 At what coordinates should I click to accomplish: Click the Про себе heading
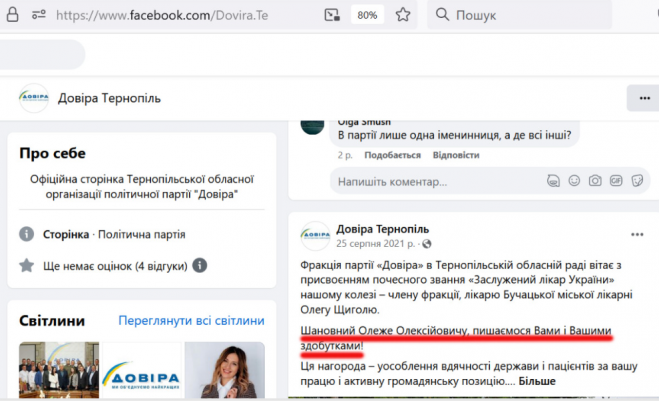point(53,153)
